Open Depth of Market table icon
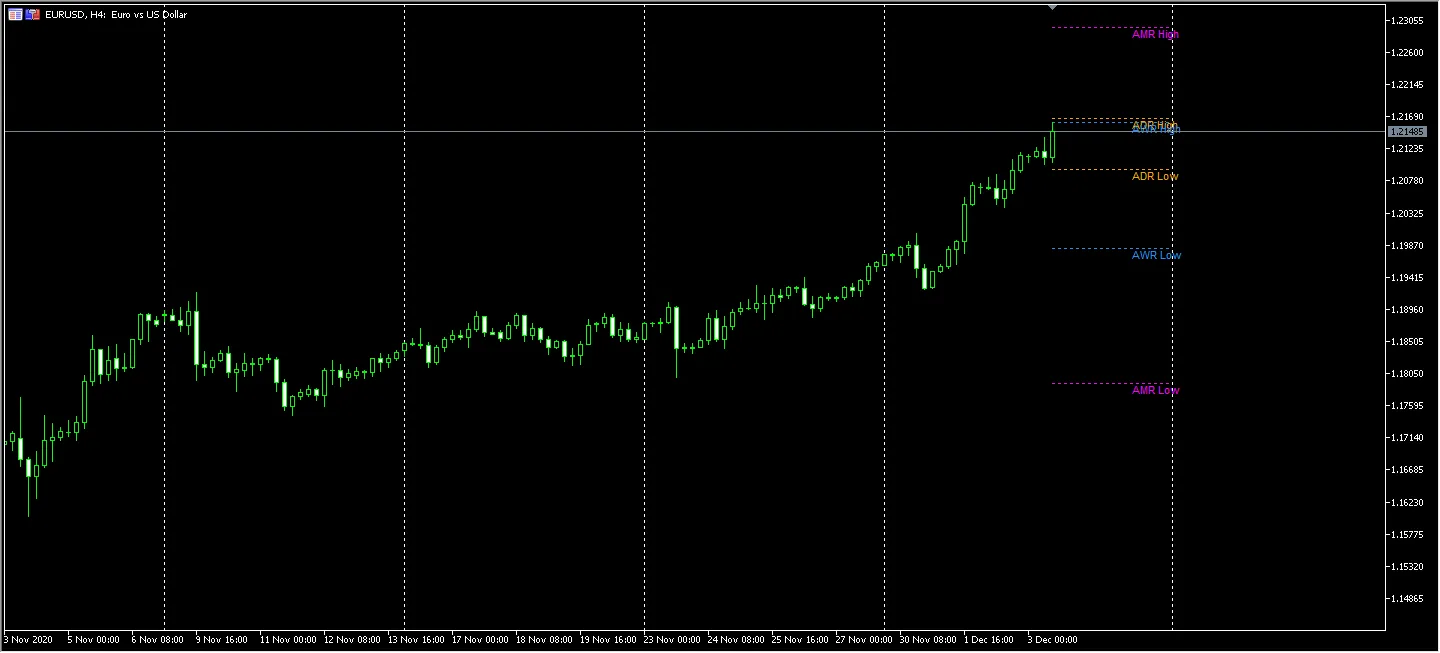Screen dimensions: 1440x653 point(15,15)
